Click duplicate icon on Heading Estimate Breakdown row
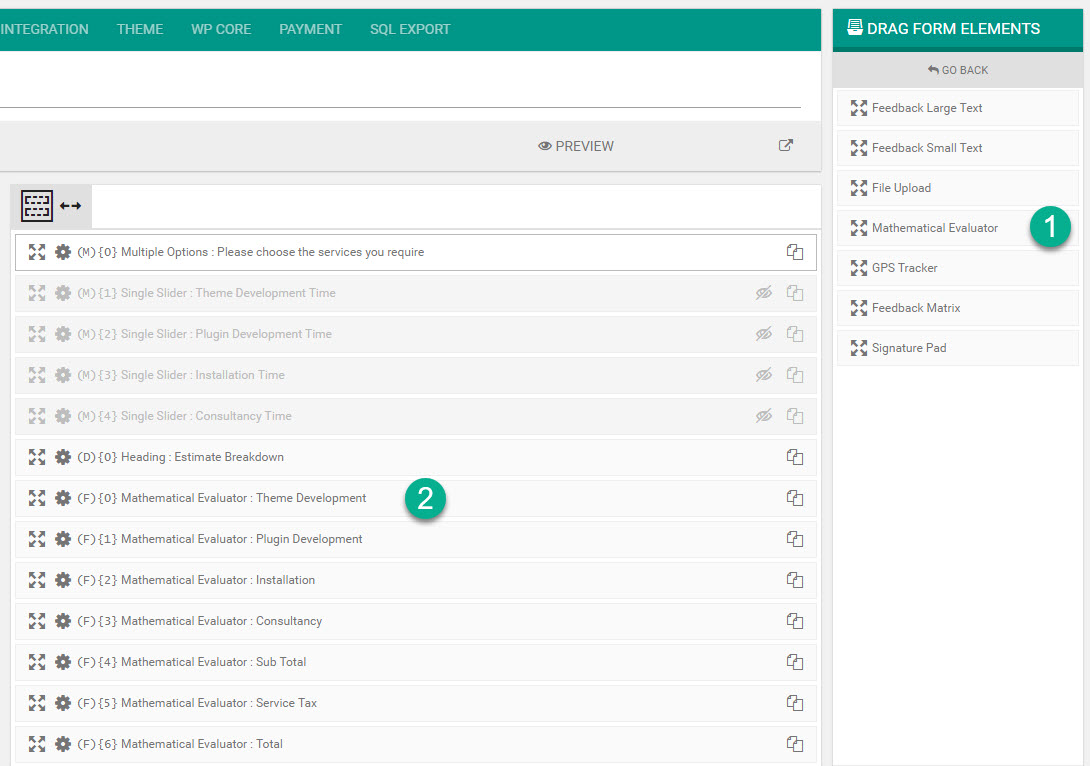 [795, 457]
